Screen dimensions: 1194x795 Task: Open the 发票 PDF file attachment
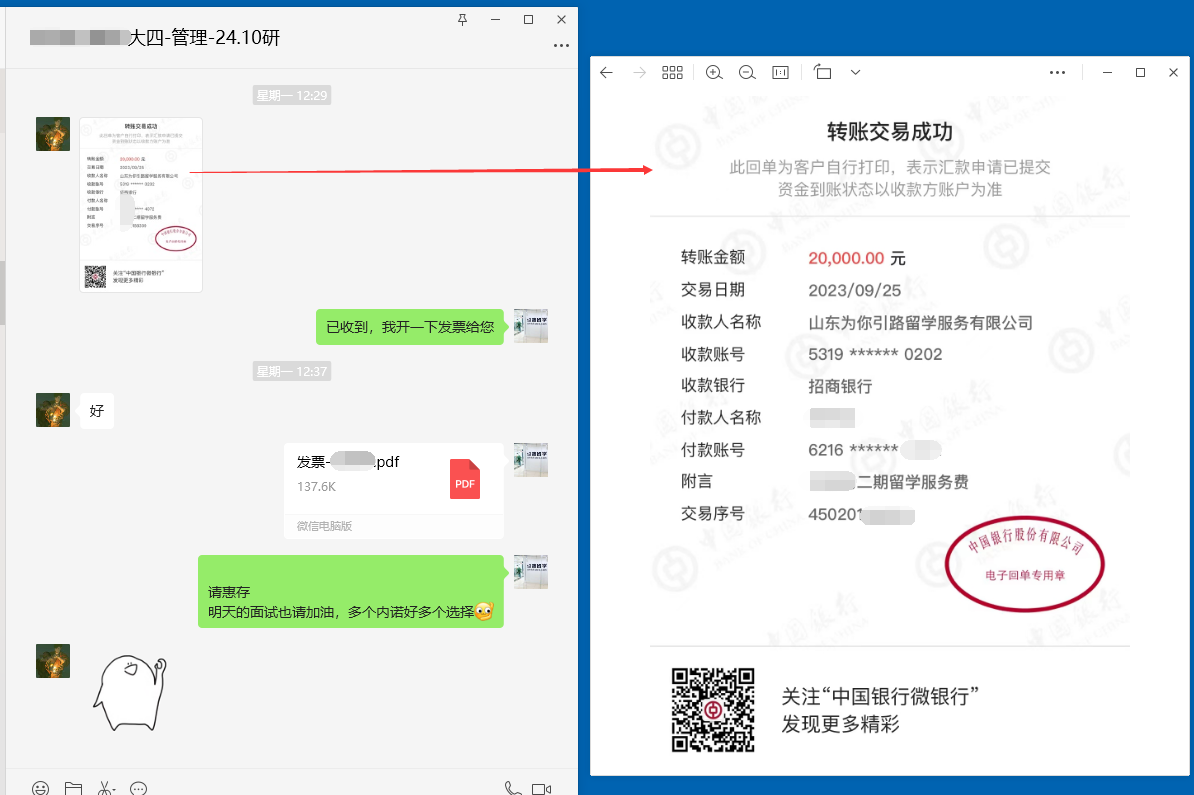[x=394, y=490]
